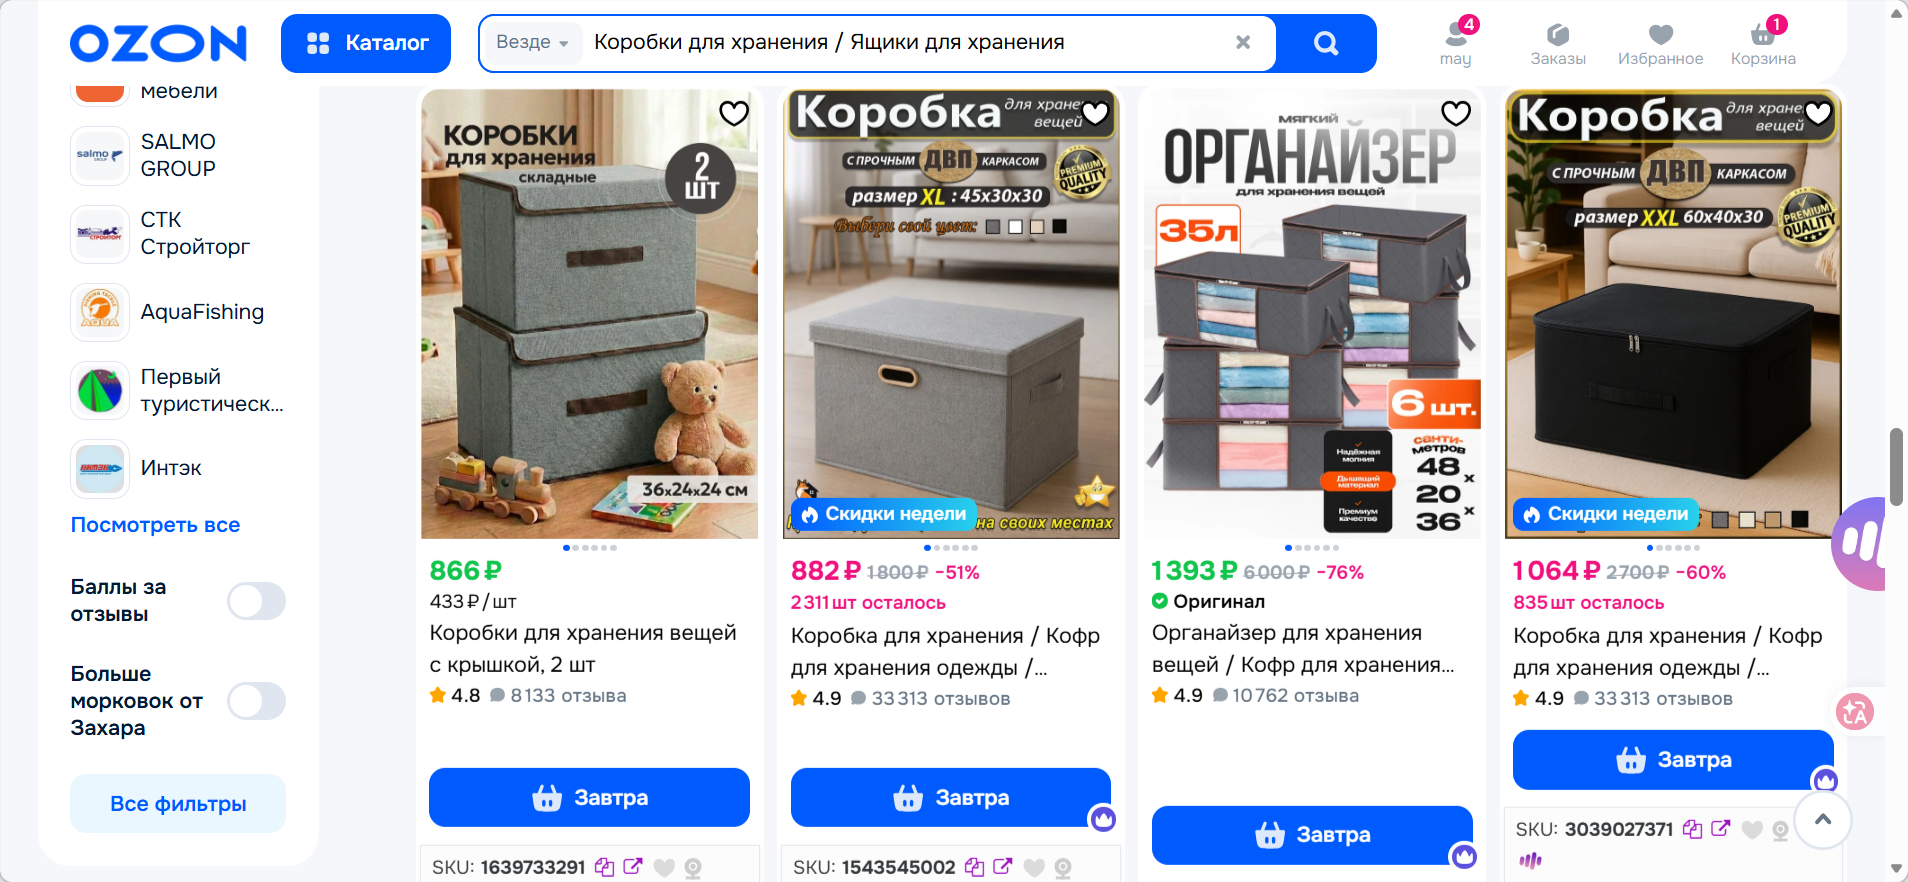Open Избранное favorites heart icon
This screenshot has width=1908, height=882.
(x=1660, y=45)
